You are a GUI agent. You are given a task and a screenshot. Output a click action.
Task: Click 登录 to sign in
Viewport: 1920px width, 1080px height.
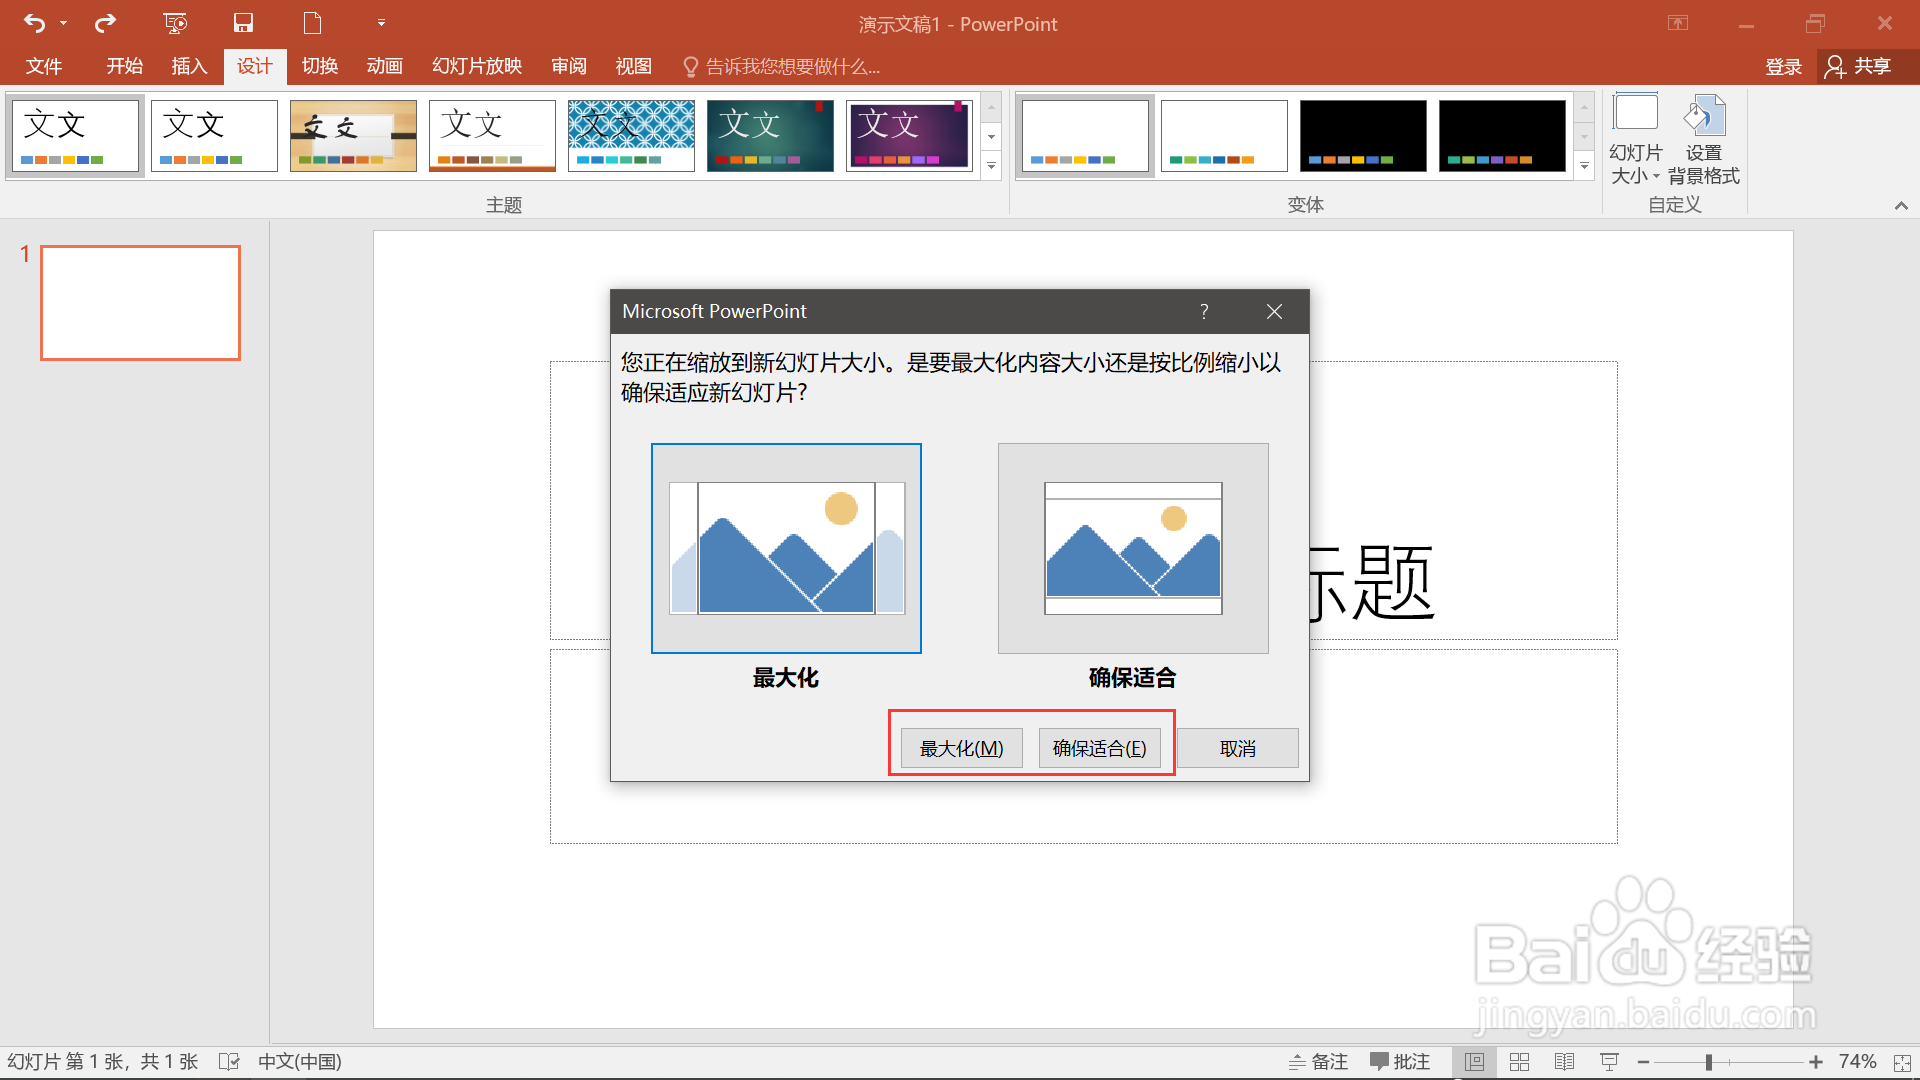(x=1784, y=66)
